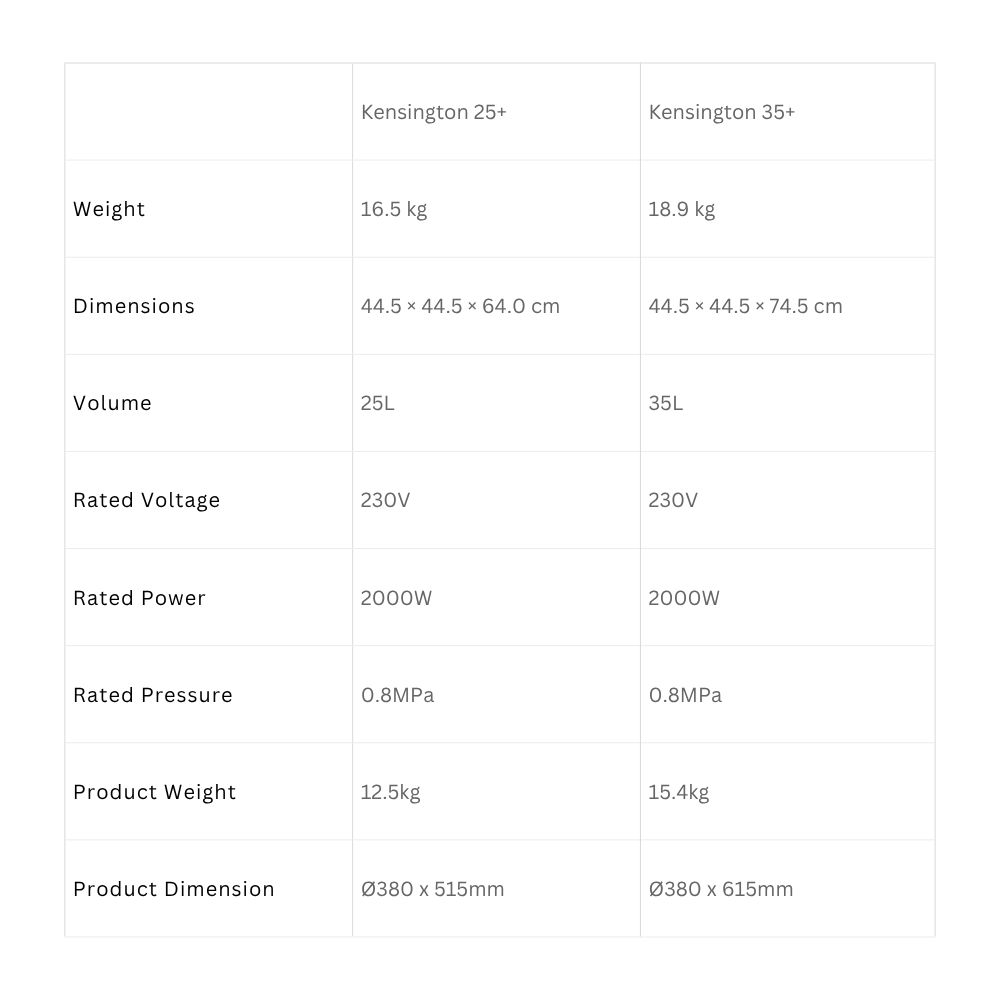Click 230V under Kensington 25+
The image size is (1000, 1000).
[x=385, y=500]
